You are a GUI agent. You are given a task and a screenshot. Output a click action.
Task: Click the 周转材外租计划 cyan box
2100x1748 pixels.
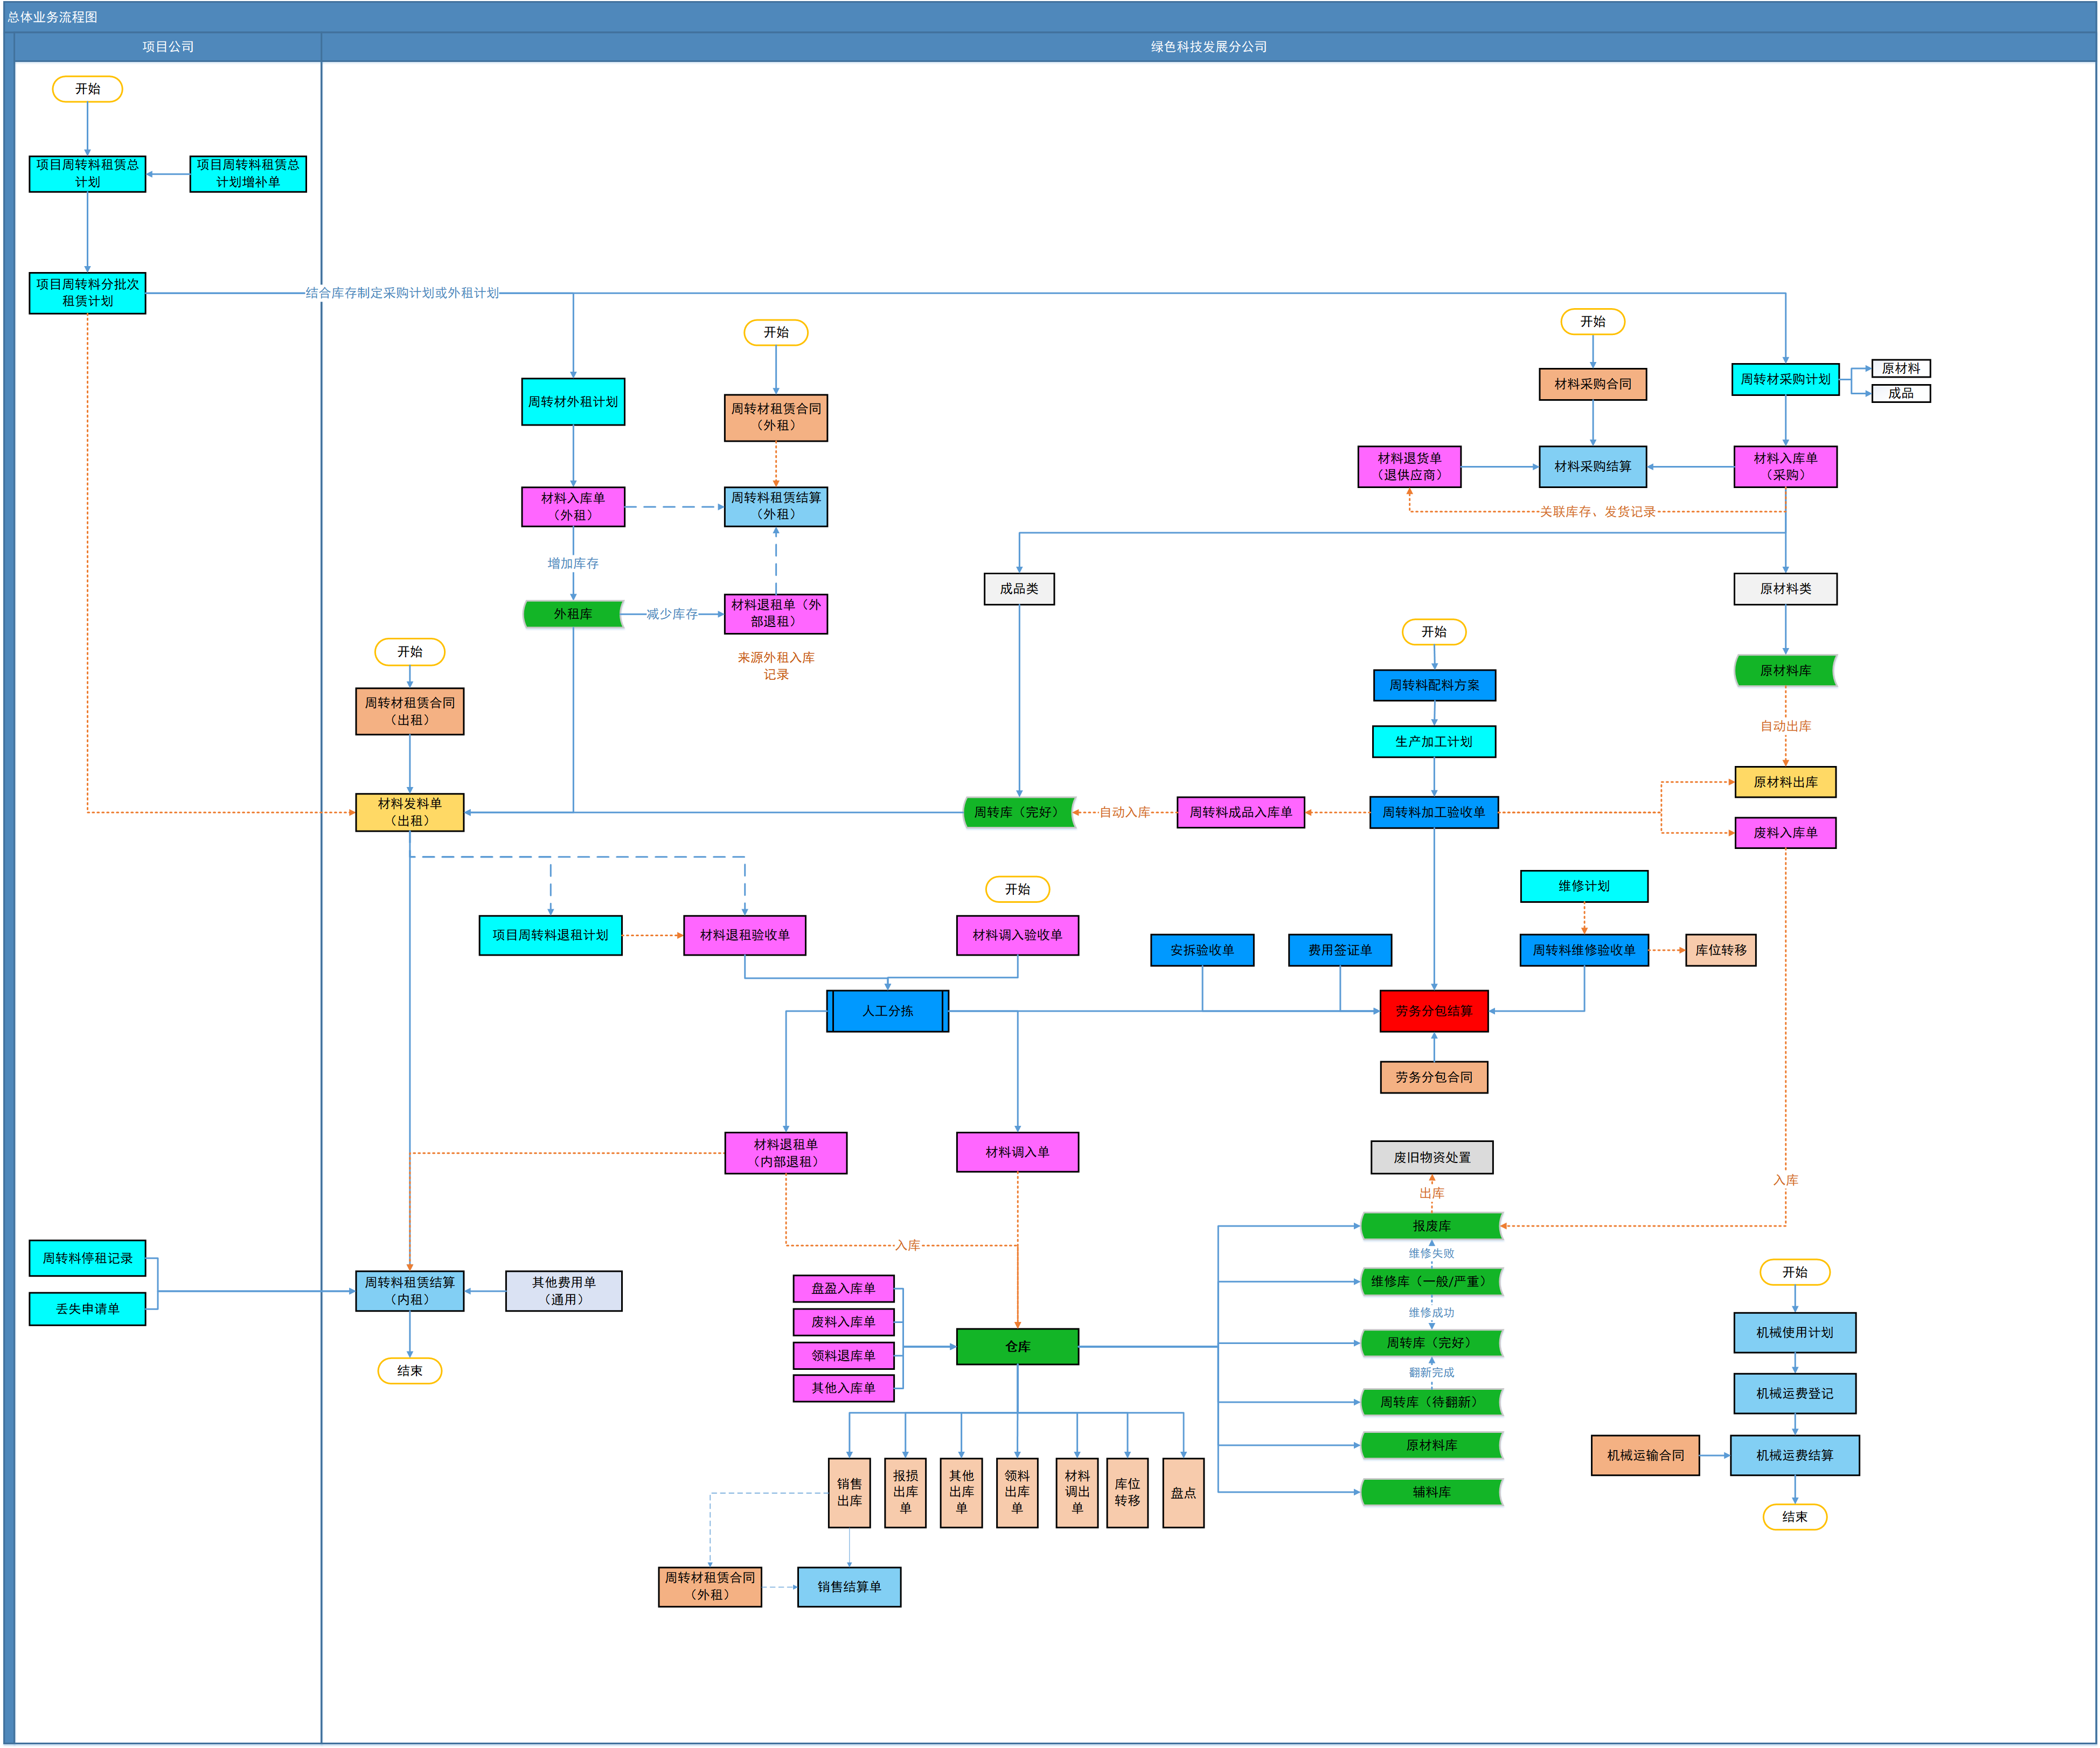click(573, 401)
